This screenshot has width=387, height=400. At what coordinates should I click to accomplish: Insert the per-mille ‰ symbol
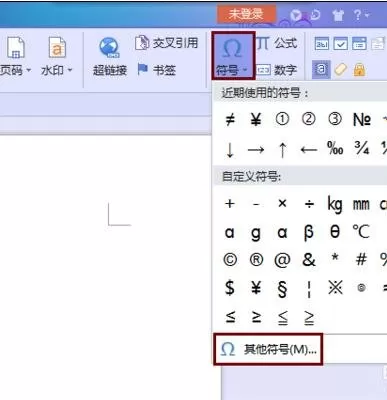pyautogui.click(x=335, y=148)
